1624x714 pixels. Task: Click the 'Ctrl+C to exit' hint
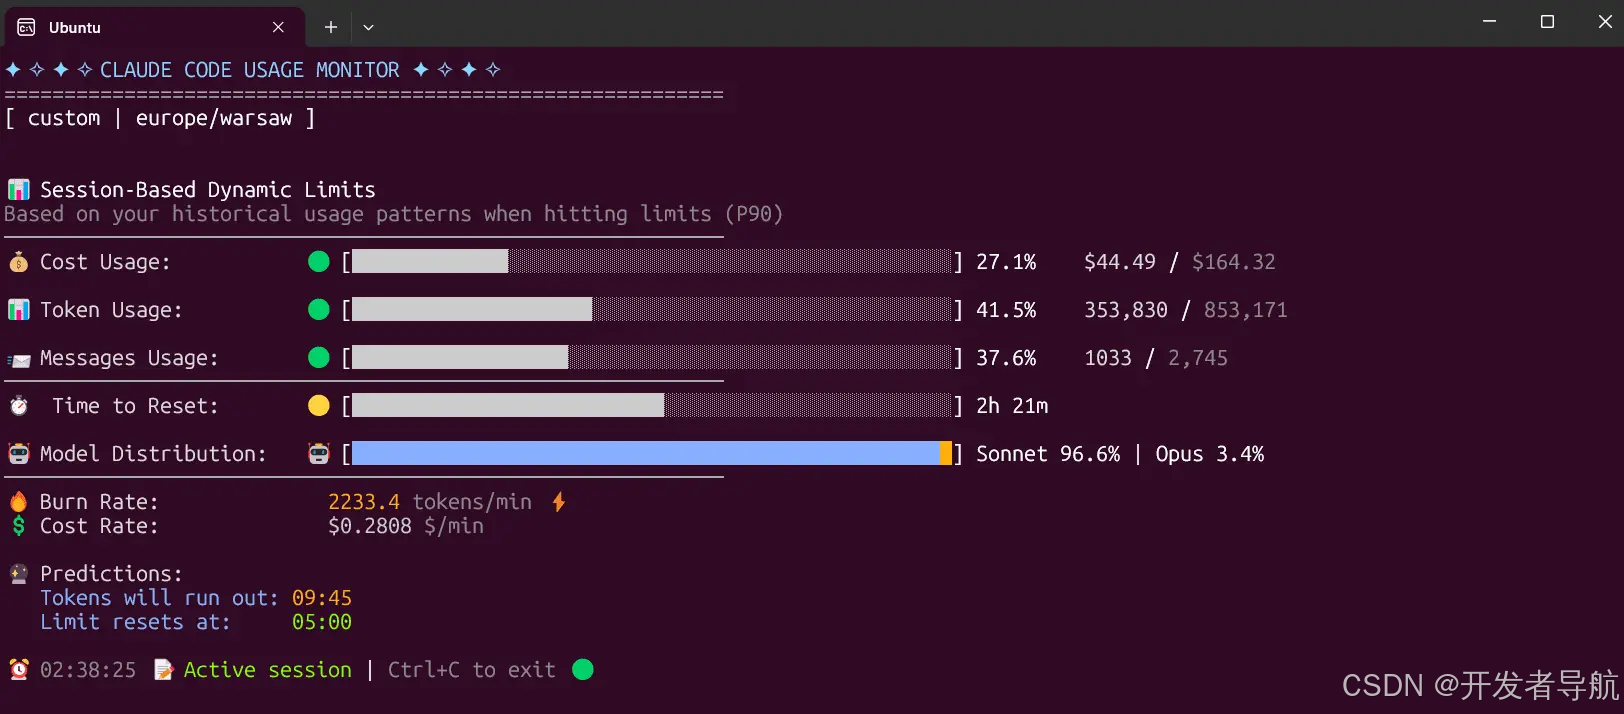[472, 670]
